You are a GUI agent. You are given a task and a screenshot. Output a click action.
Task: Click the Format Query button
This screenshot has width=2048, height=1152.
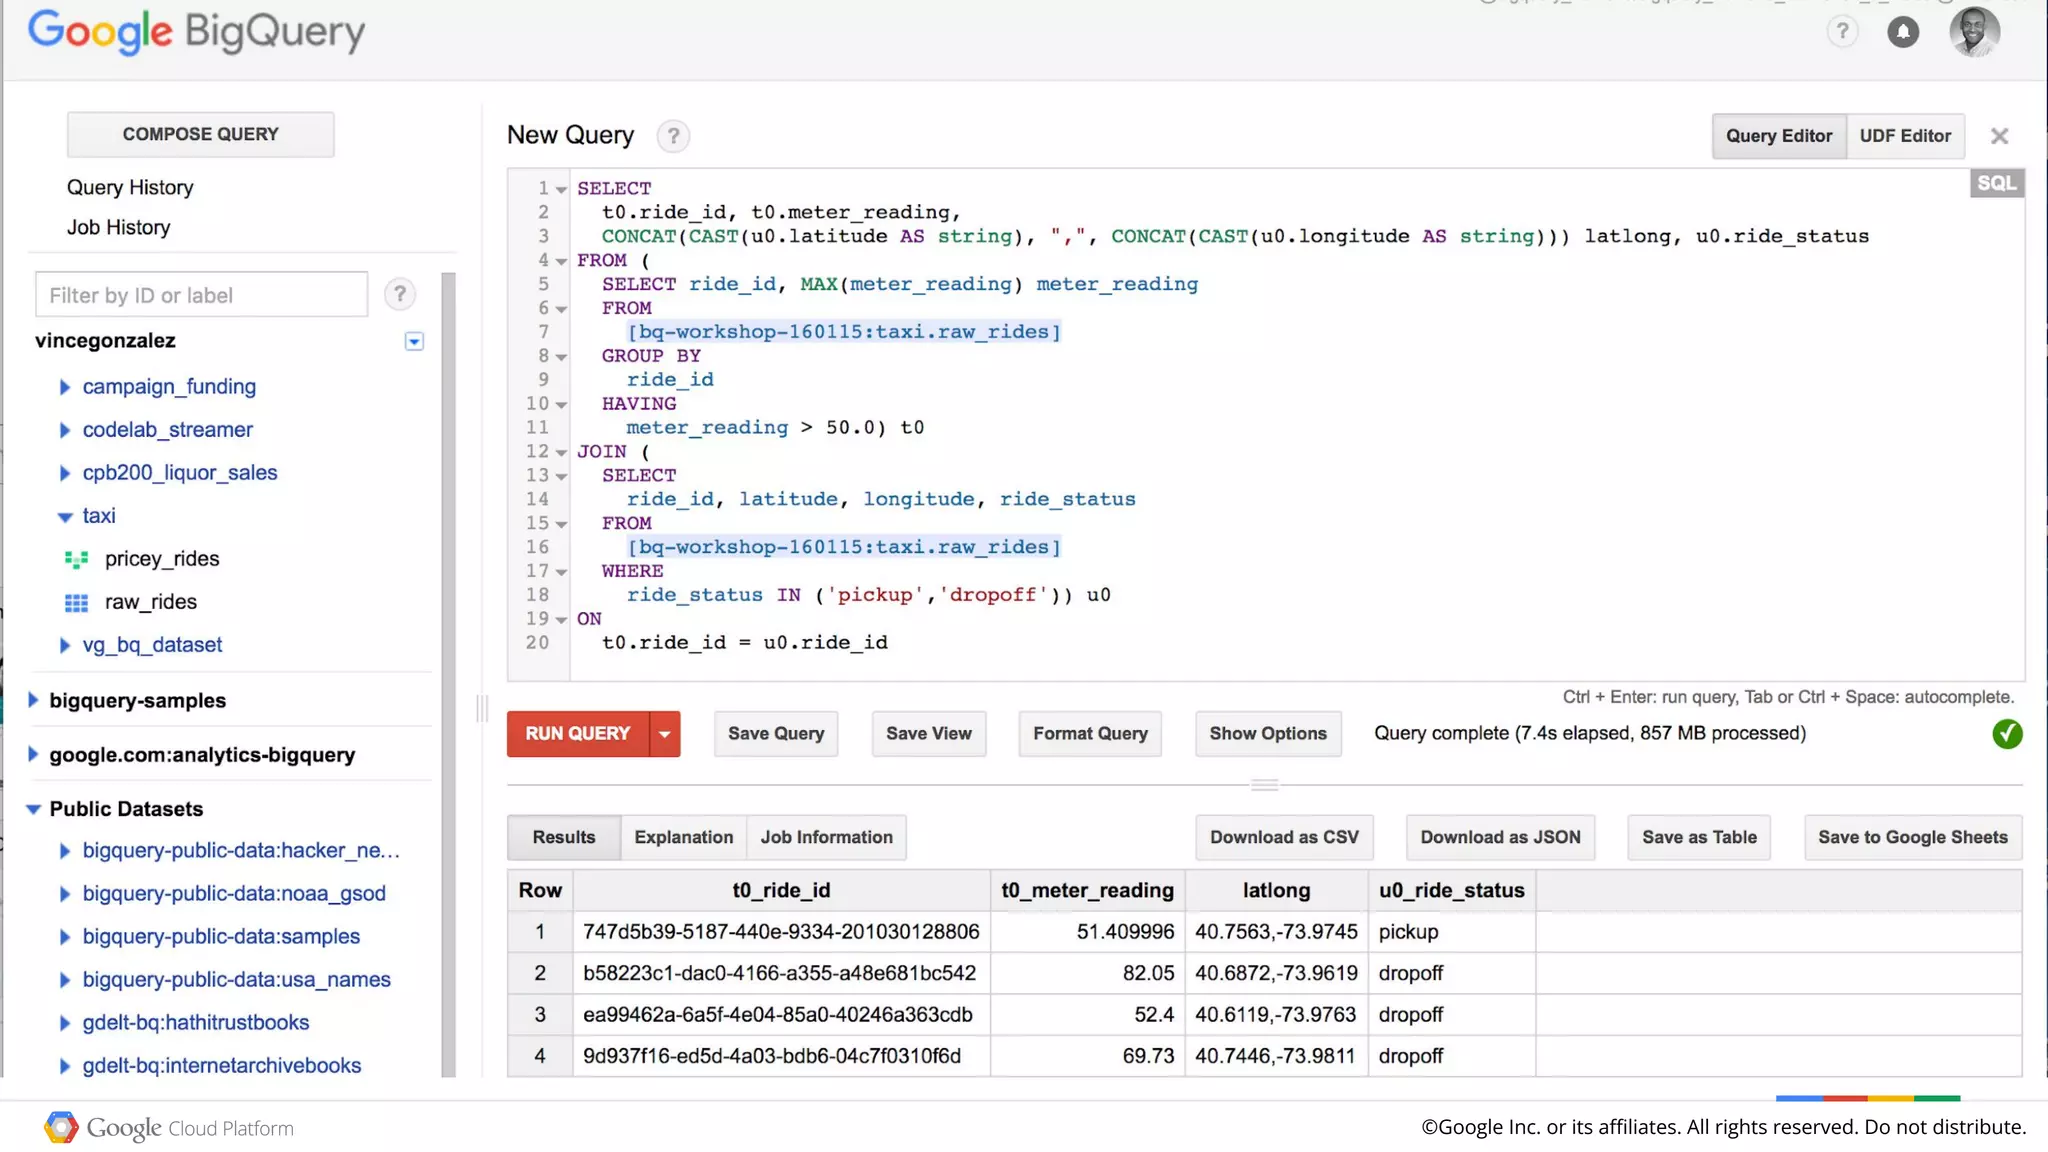1089,734
